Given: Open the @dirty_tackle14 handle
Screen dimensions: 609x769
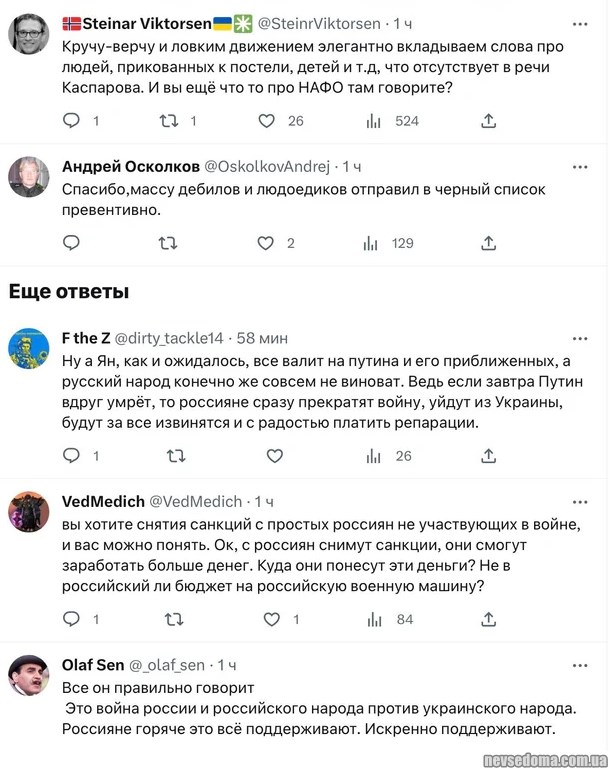Looking at the screenshot, I should 170,337.
